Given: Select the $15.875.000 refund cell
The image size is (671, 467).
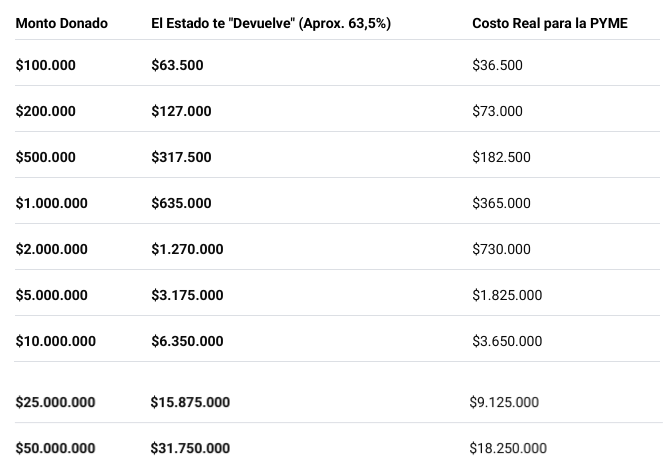Looking at the screenshot, I should point(190,402).
